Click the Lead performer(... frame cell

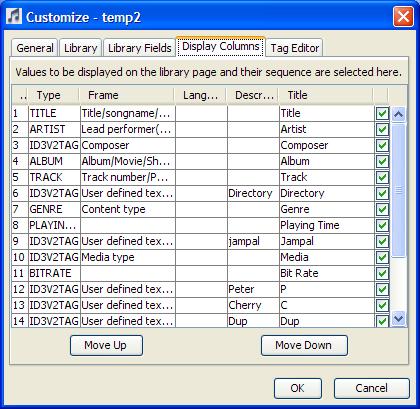pos(128,129)
